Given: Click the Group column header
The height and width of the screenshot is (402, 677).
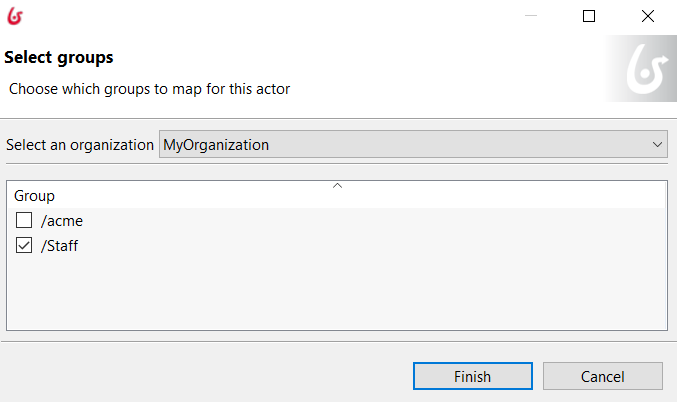Looking at the screenshot, I should click(x=34, y=196).
